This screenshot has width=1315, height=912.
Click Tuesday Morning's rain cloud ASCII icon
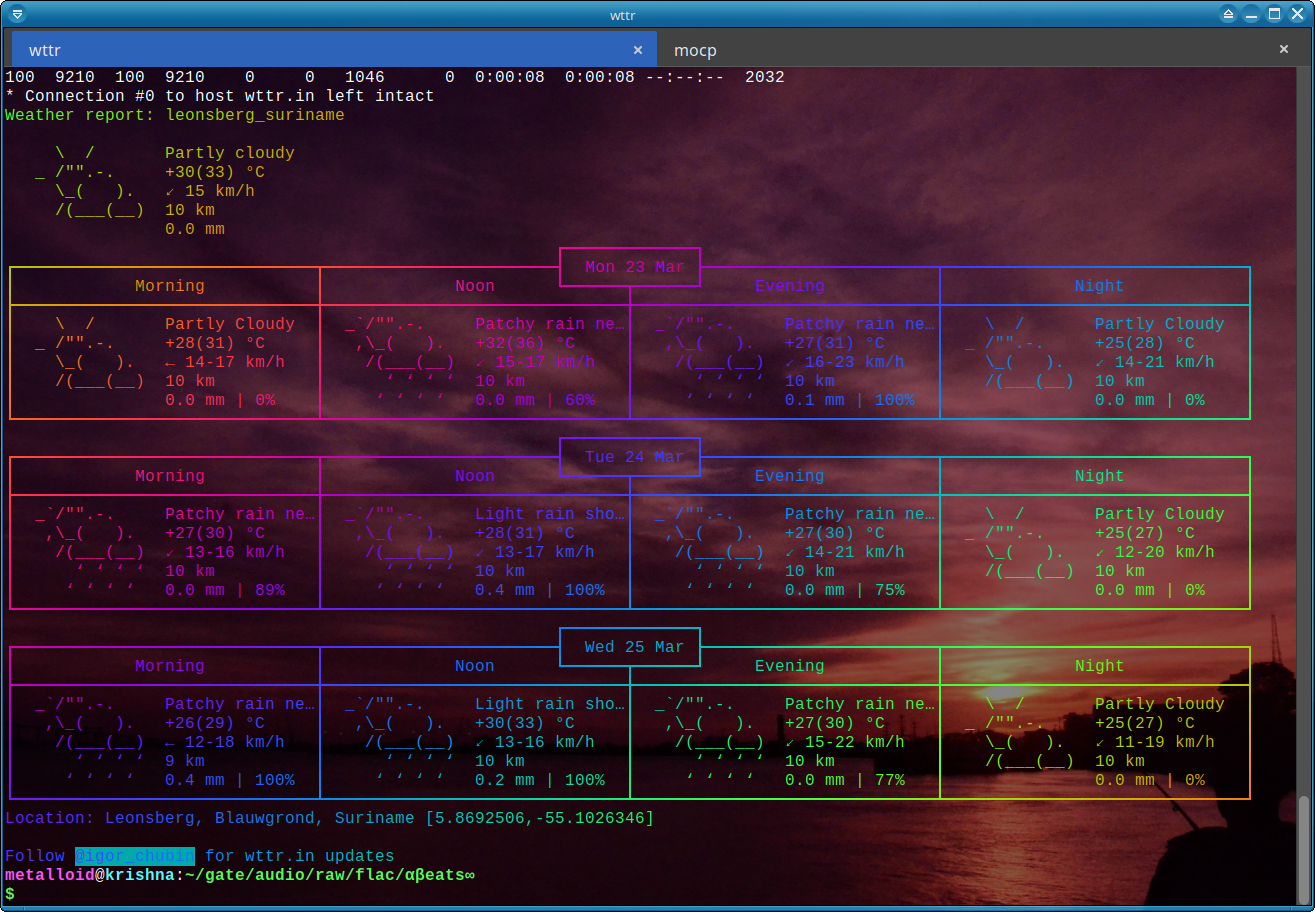[x=90, y=552]
